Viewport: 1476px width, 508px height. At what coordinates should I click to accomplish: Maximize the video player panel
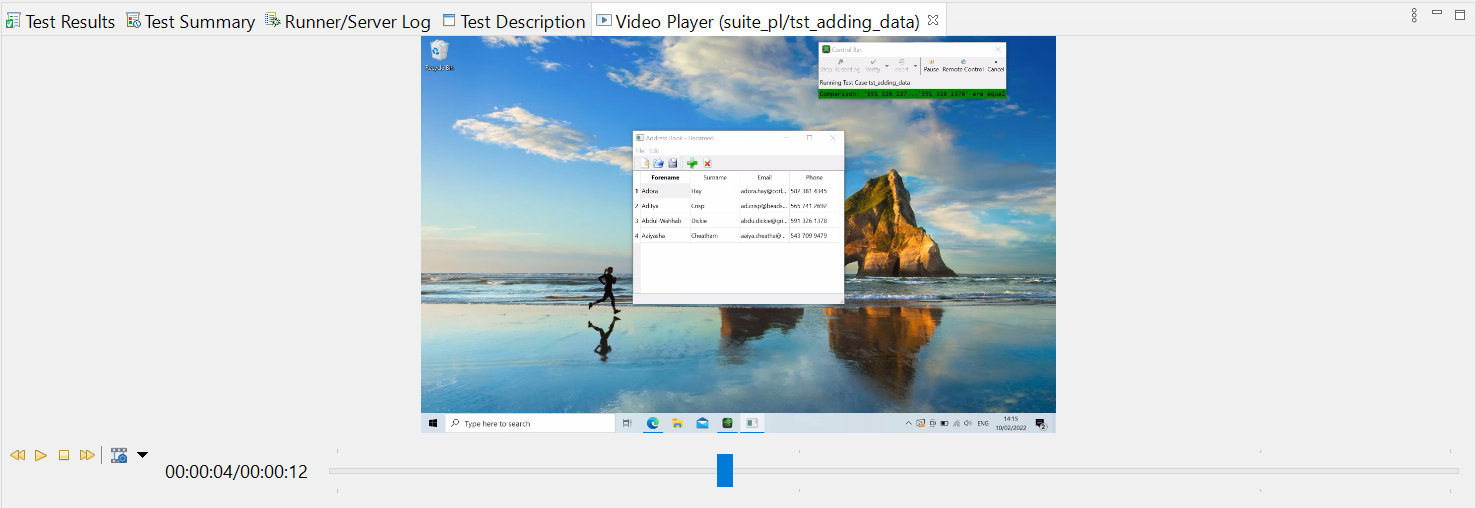tap(1460, 13)
